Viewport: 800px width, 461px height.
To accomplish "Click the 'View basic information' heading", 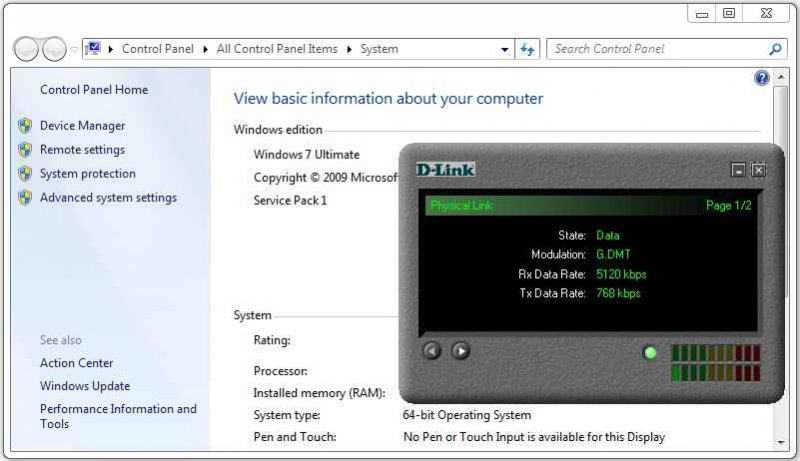I will (x=388, y=98).
